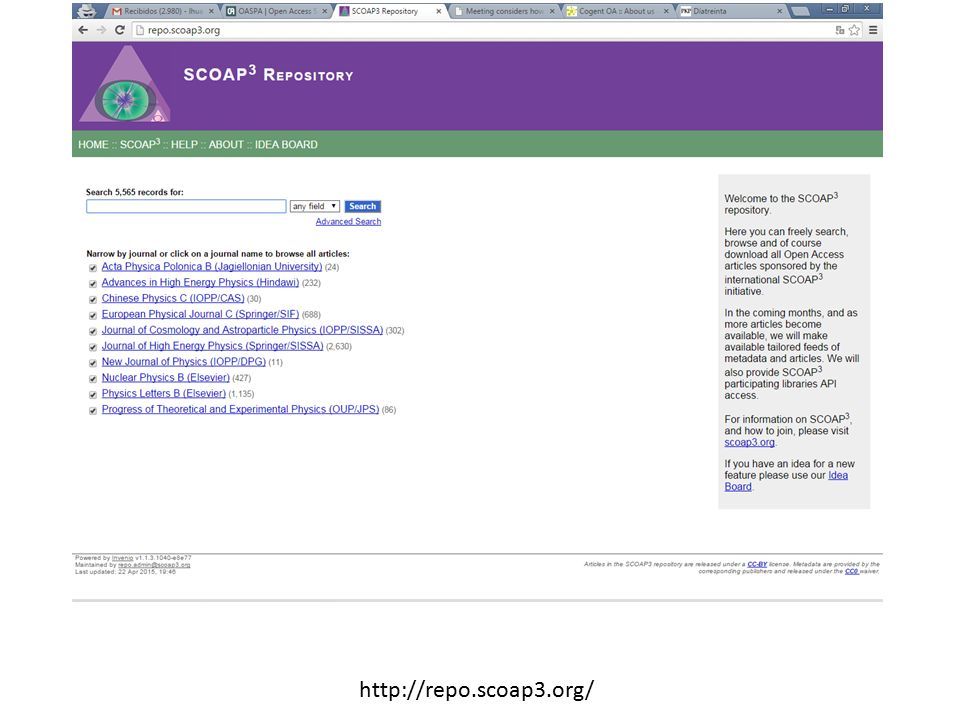The height and width of the screenshot is (720, 960).
Task: Close the Meeting considers tab
Action: point(552,11)
